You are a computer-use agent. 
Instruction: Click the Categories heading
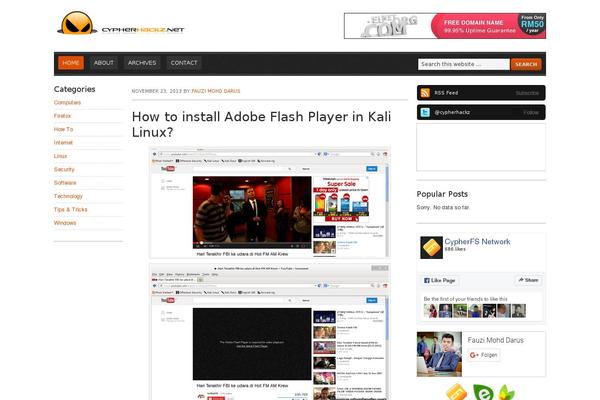point(75,89)
